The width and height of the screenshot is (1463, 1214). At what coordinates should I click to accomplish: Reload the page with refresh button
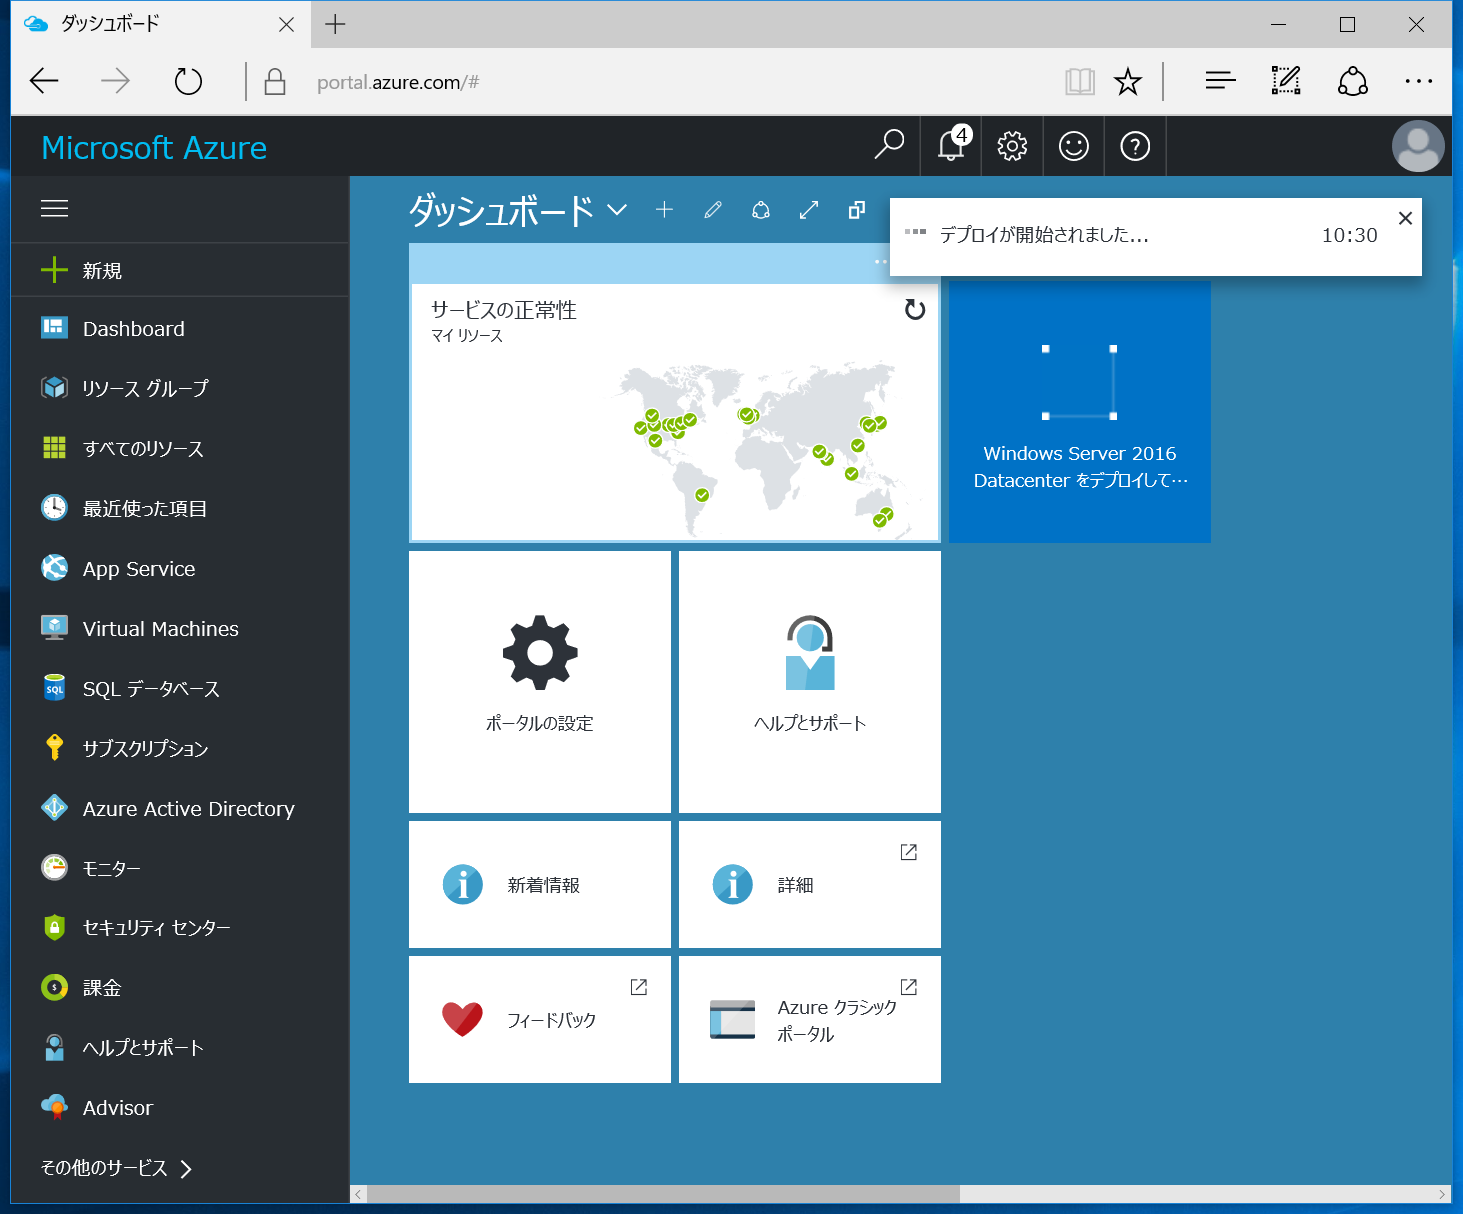click(x=188, y=81)
